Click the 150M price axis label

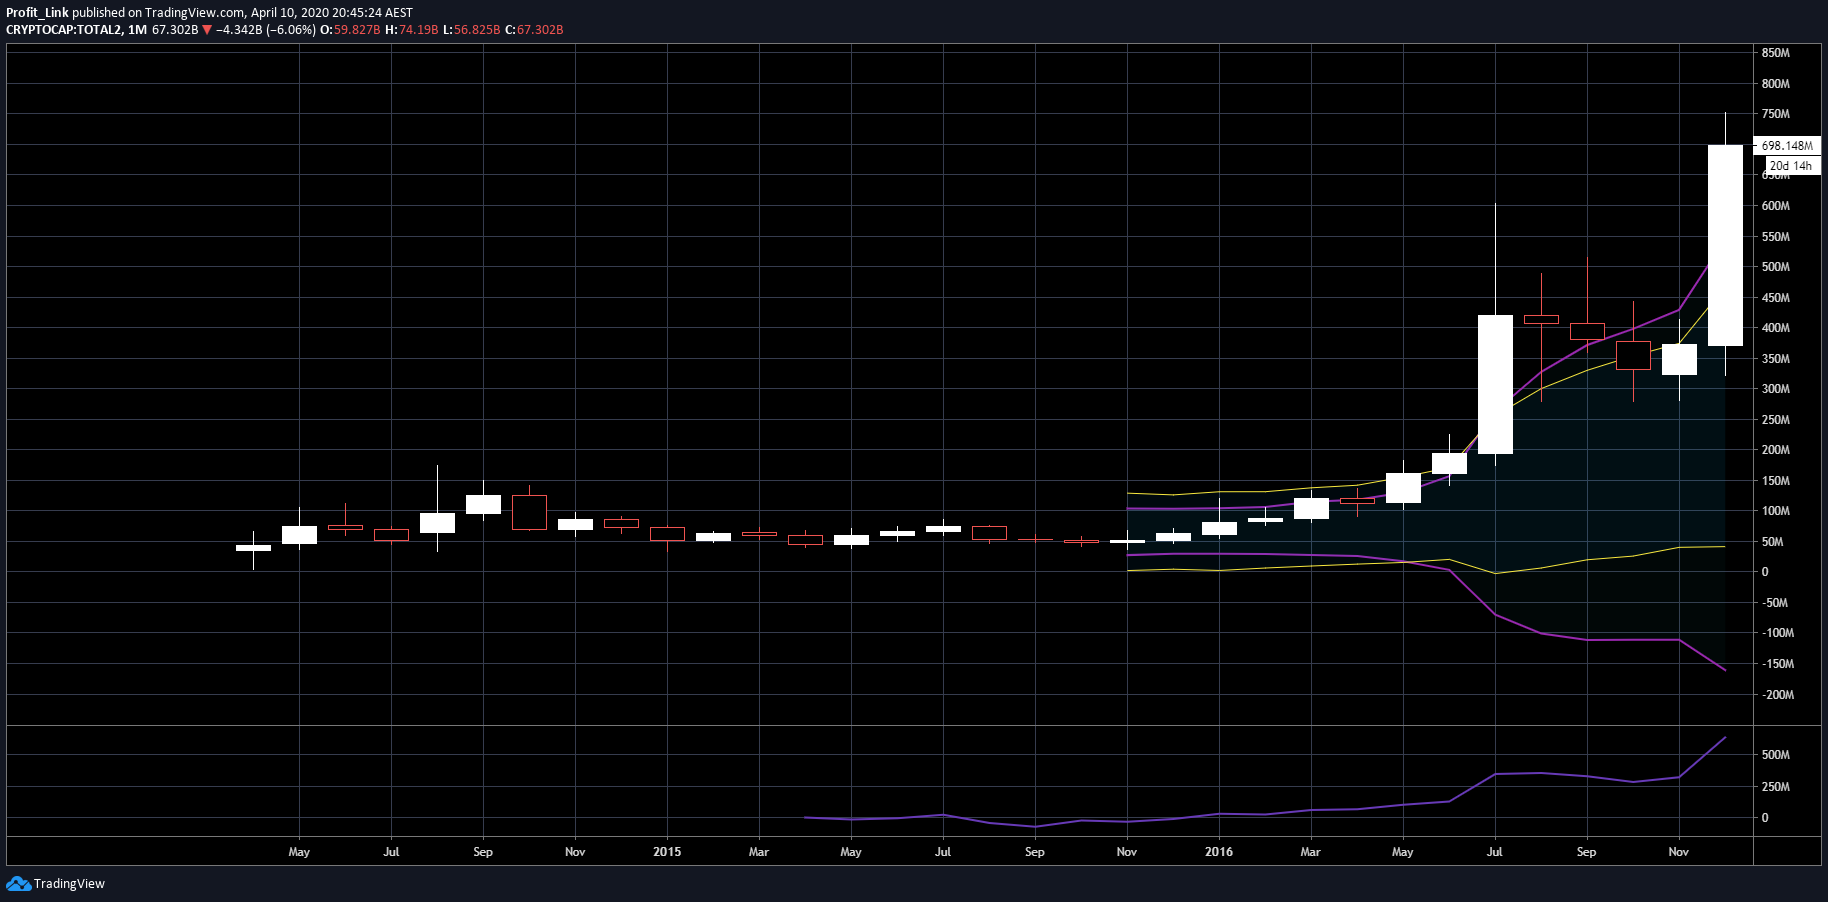(x=1776, y=481)
